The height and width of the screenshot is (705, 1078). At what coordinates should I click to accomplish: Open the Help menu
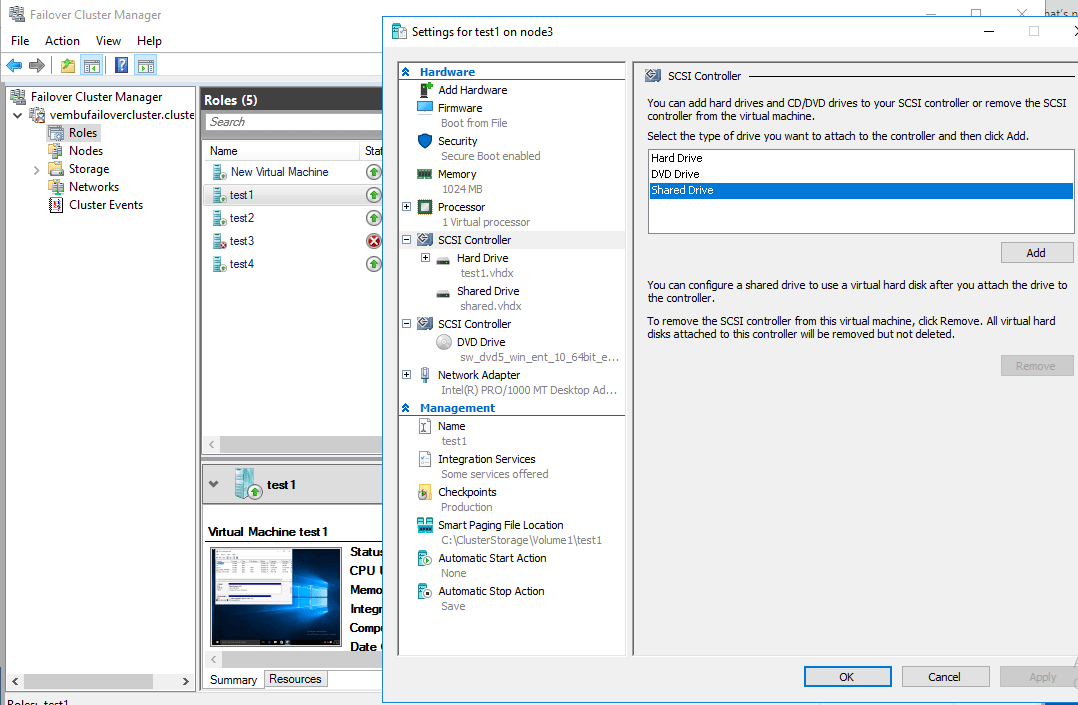click(149, 41)
